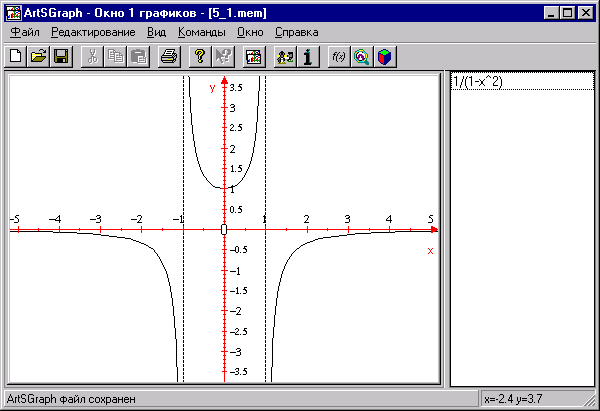
Task: Select the magnifier zoom tool
Action: click(x=361, y=57)
